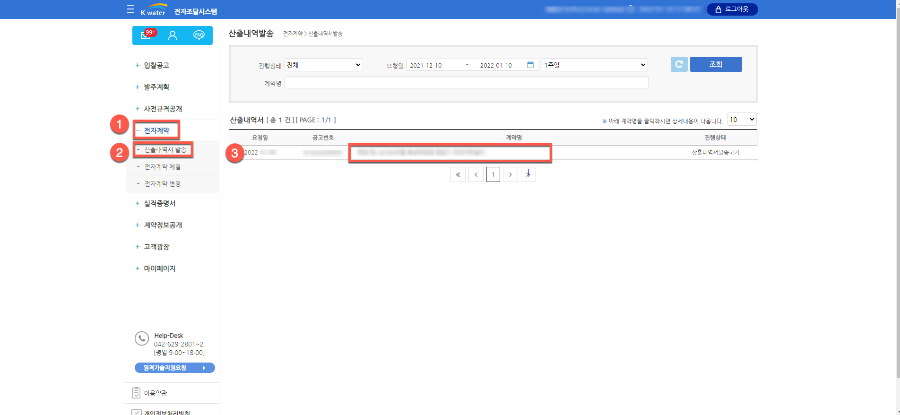900x415 pixels.
Task: Click the start date field 2021.12.10
Action: 435,65
